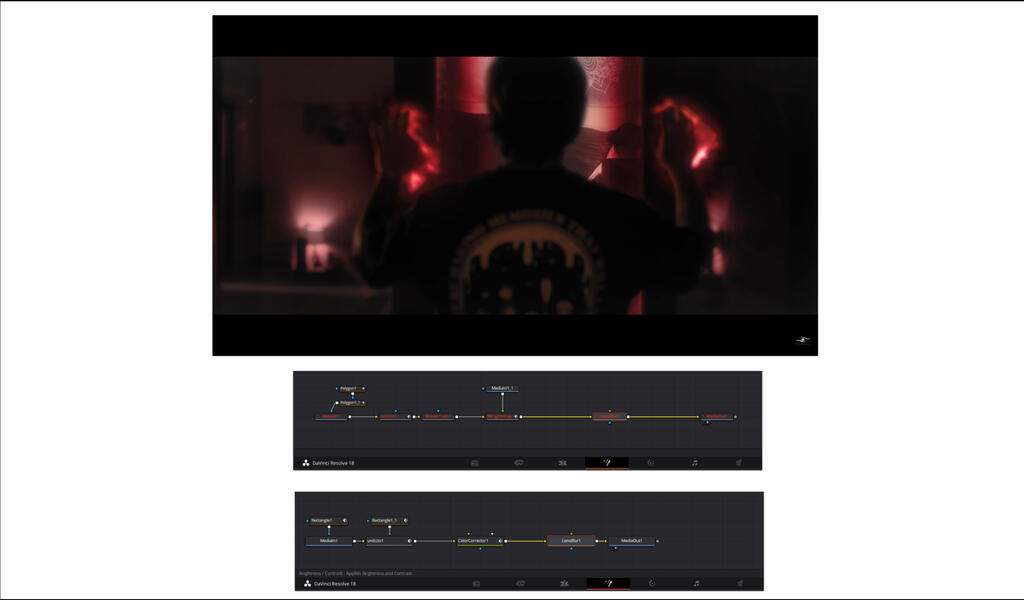Expand the Rectangle1 node's options arrow

[343, 520]
